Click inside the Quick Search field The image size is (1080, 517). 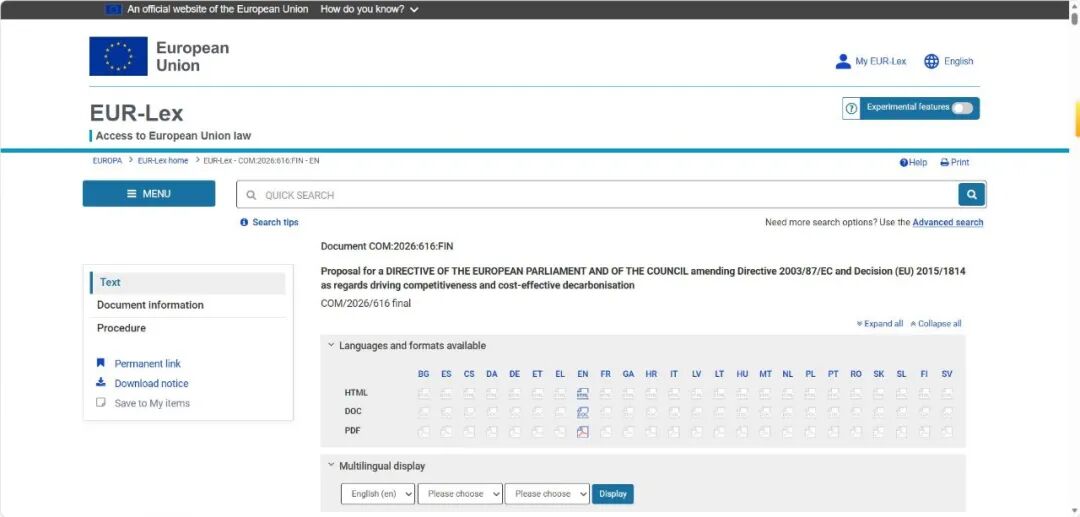point(596,195)
